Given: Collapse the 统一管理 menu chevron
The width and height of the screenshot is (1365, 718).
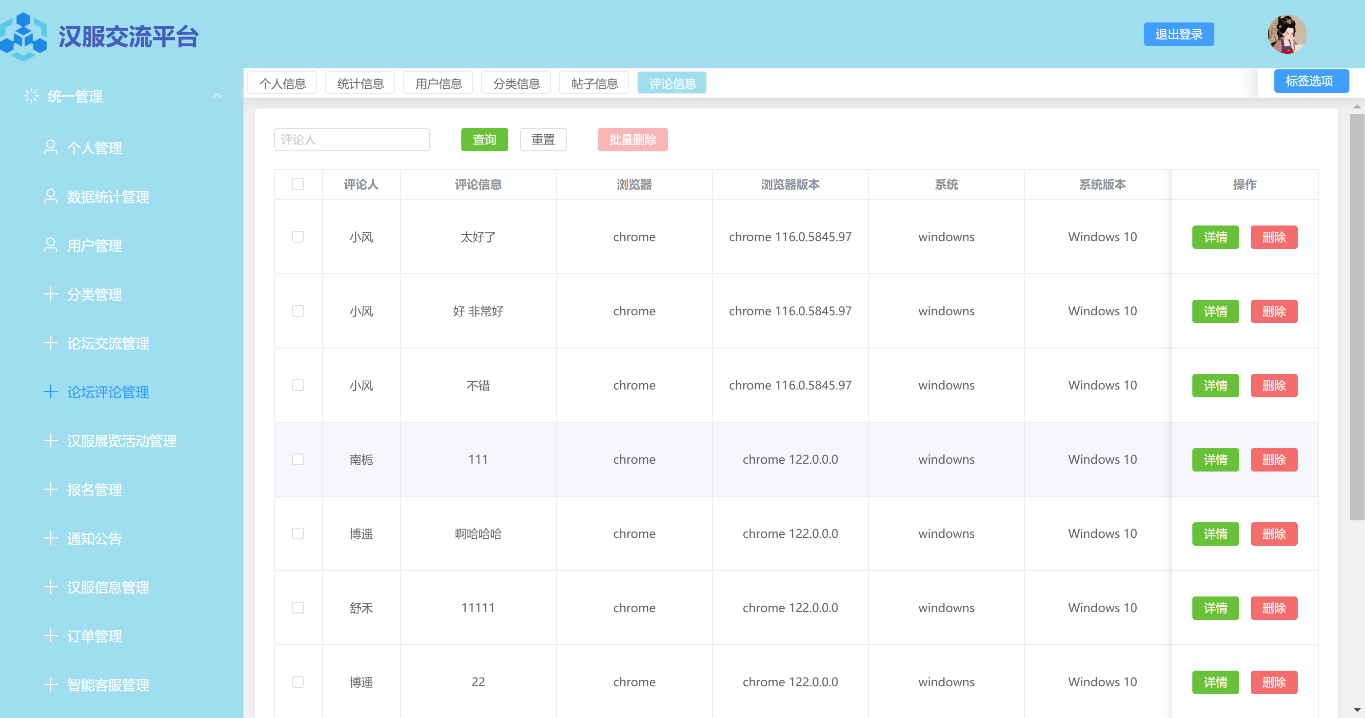Looking at the screenshot, I should [x=217, y=96].
